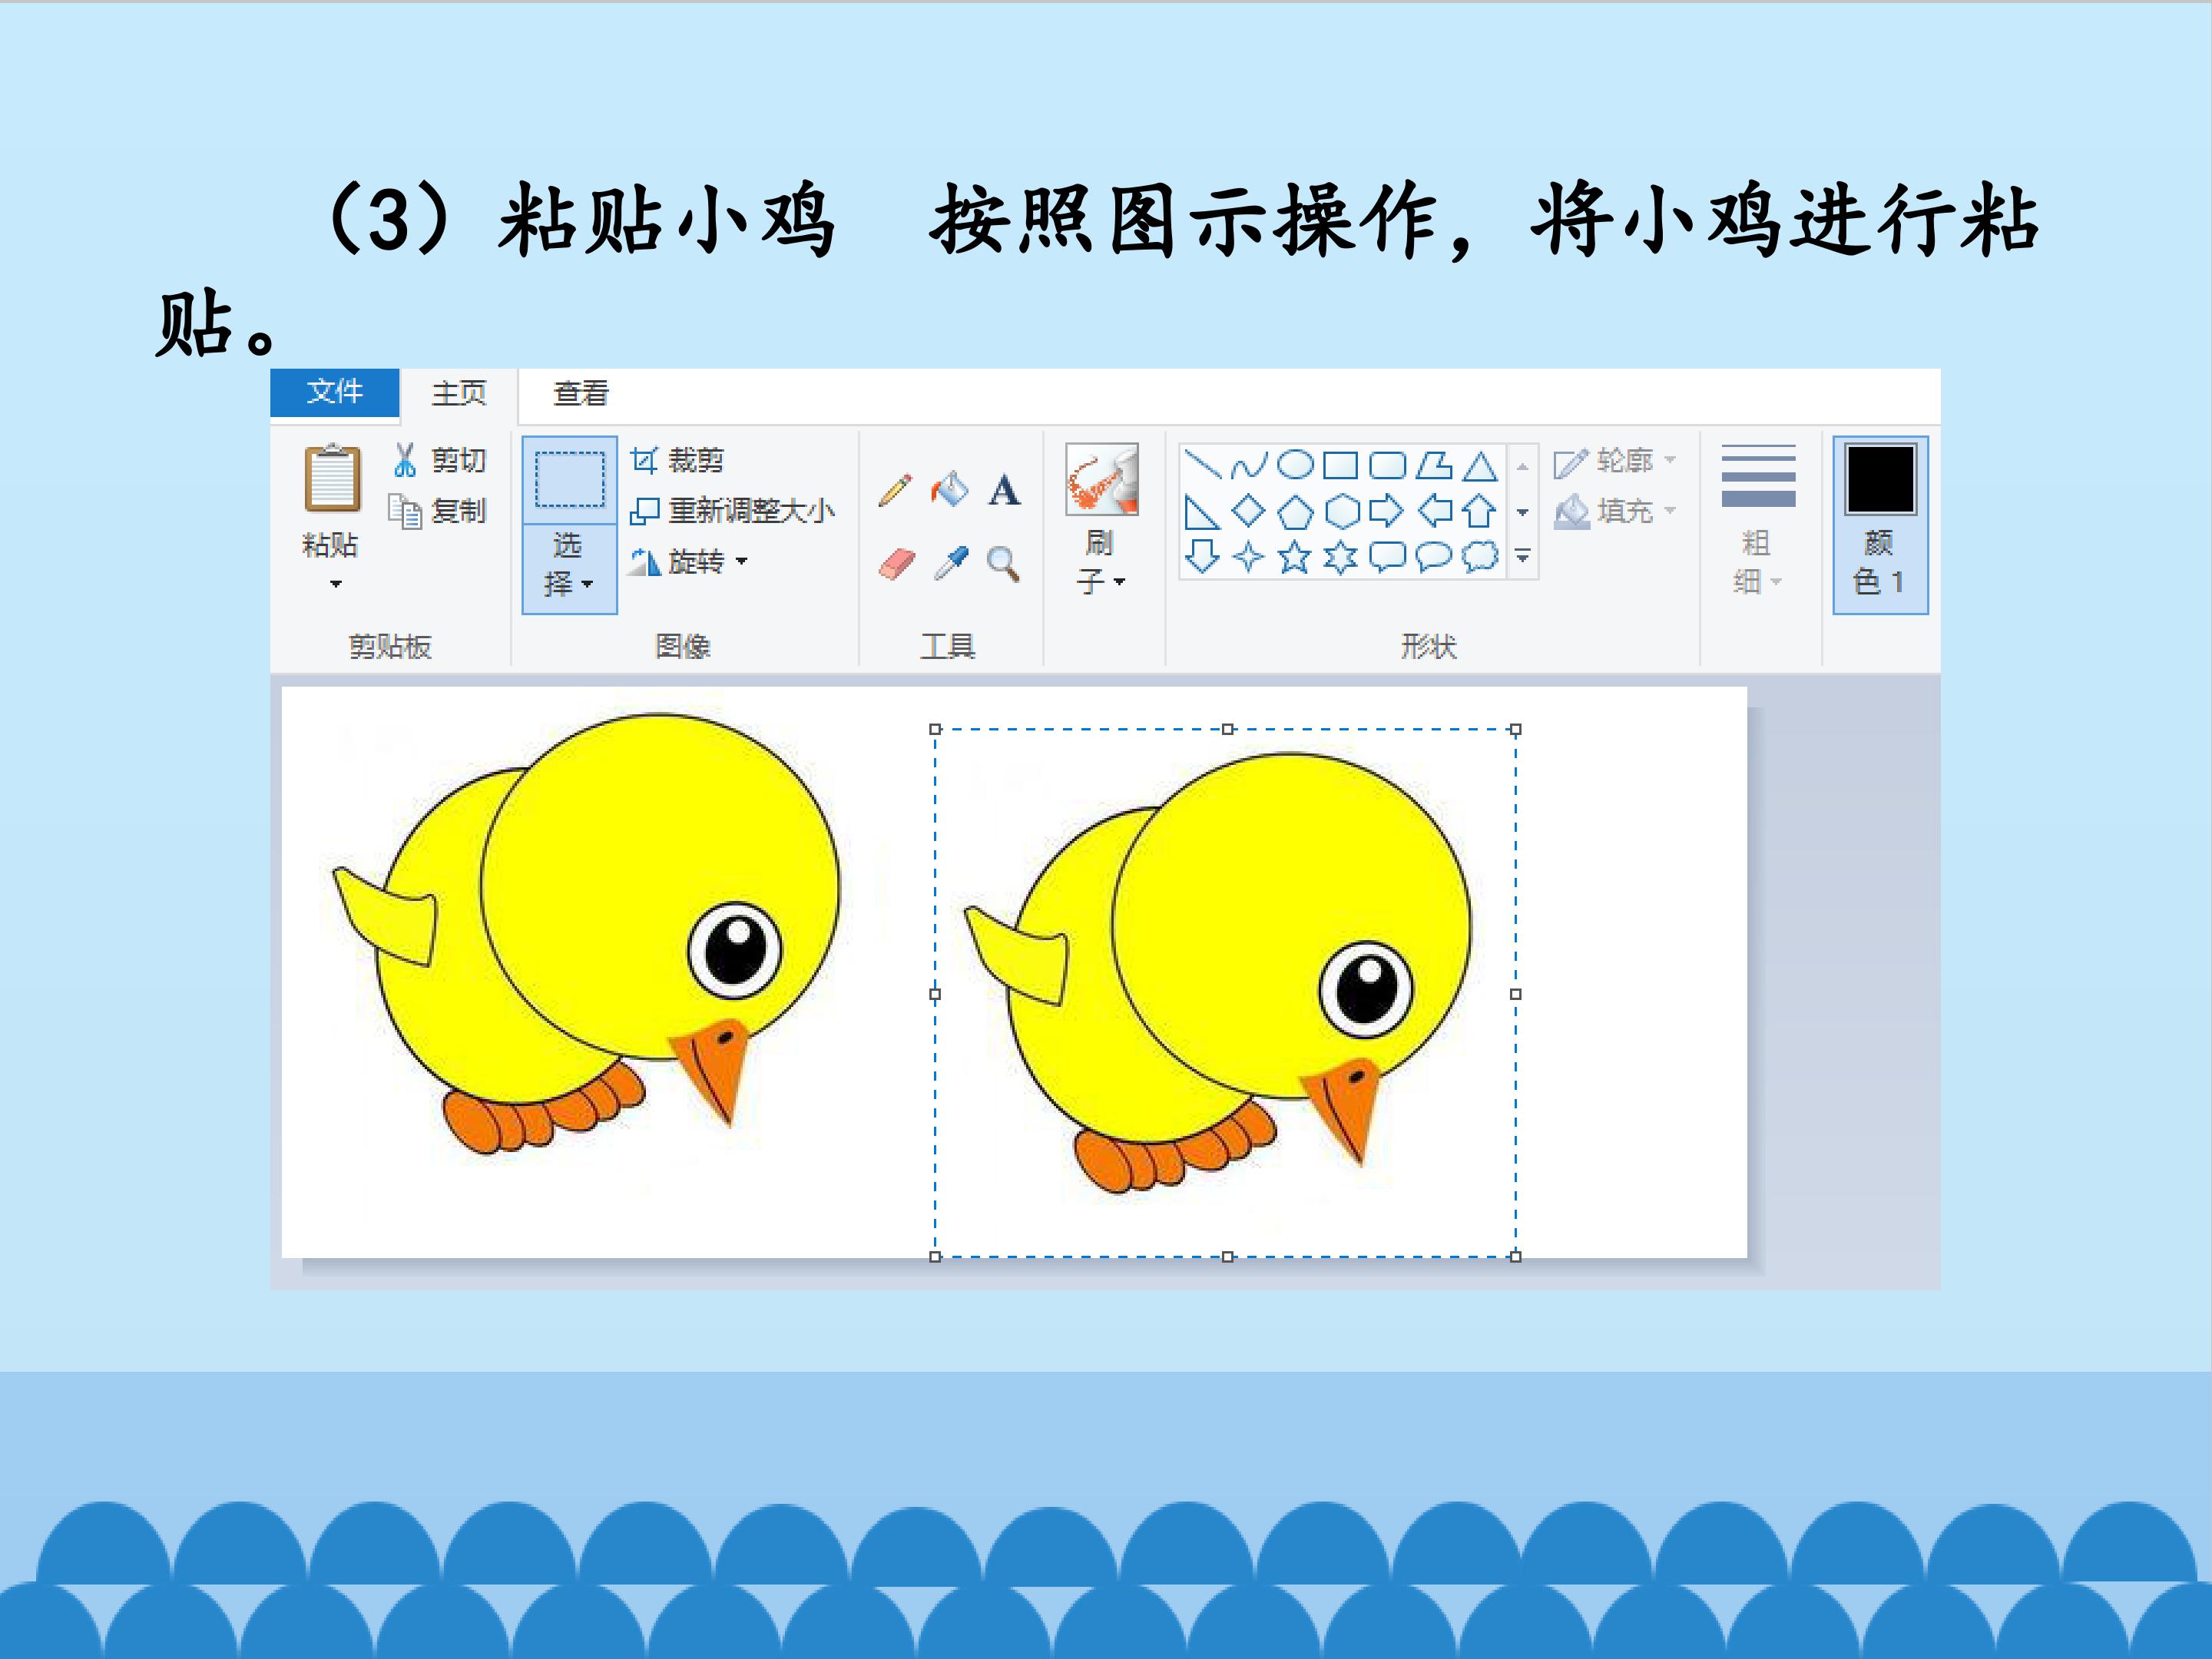The height and width of the screenshot is (1659, 2212).
Task: Select the Text tool (A)
Action: [x=1004, y=490]
